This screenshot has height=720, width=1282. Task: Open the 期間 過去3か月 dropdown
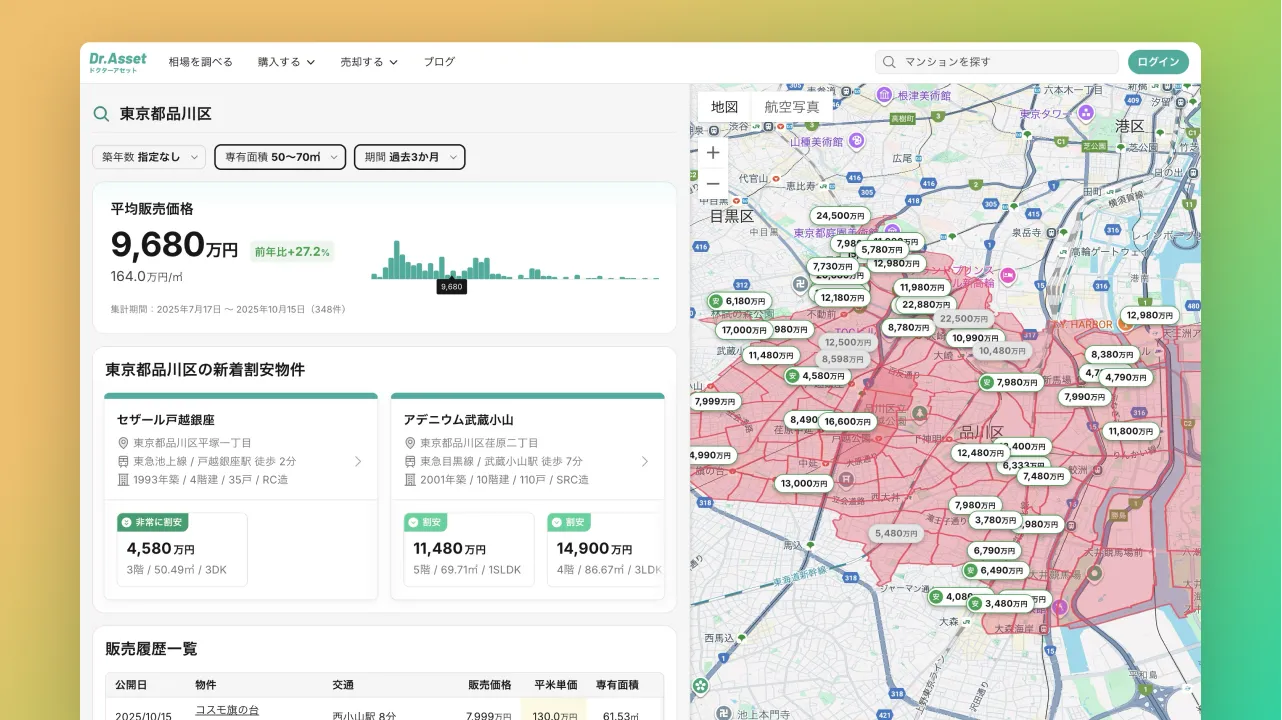pos(409,157)
